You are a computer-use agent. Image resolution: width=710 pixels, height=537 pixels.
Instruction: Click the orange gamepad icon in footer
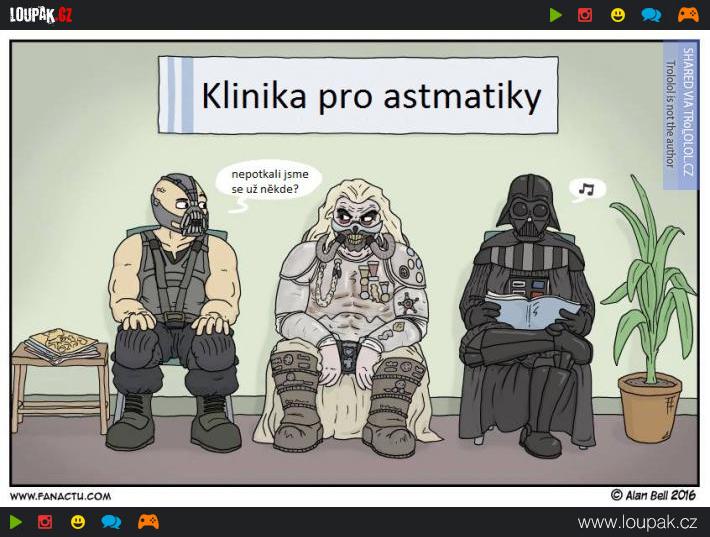coord(148,522)
